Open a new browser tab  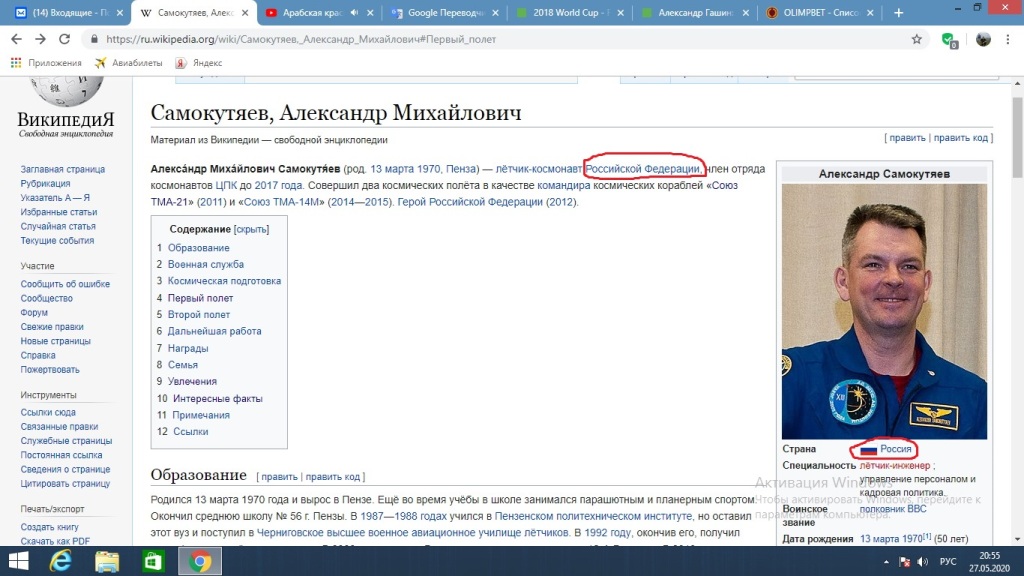click(899, 12)
